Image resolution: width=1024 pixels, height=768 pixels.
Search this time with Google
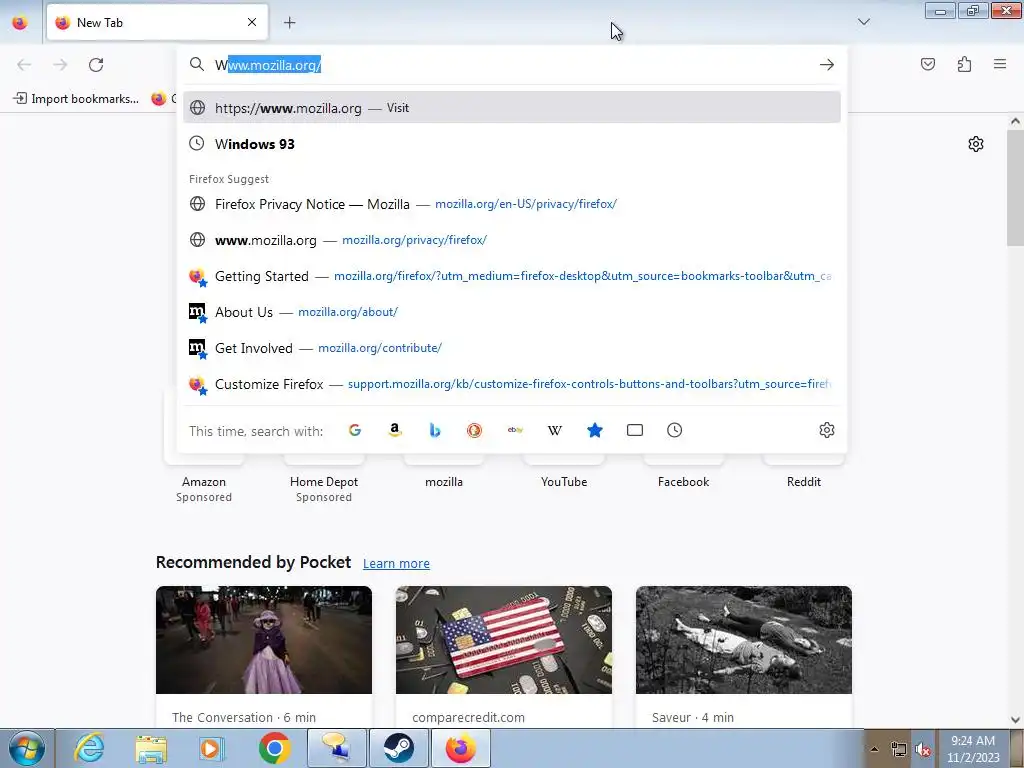click(355, 430)
